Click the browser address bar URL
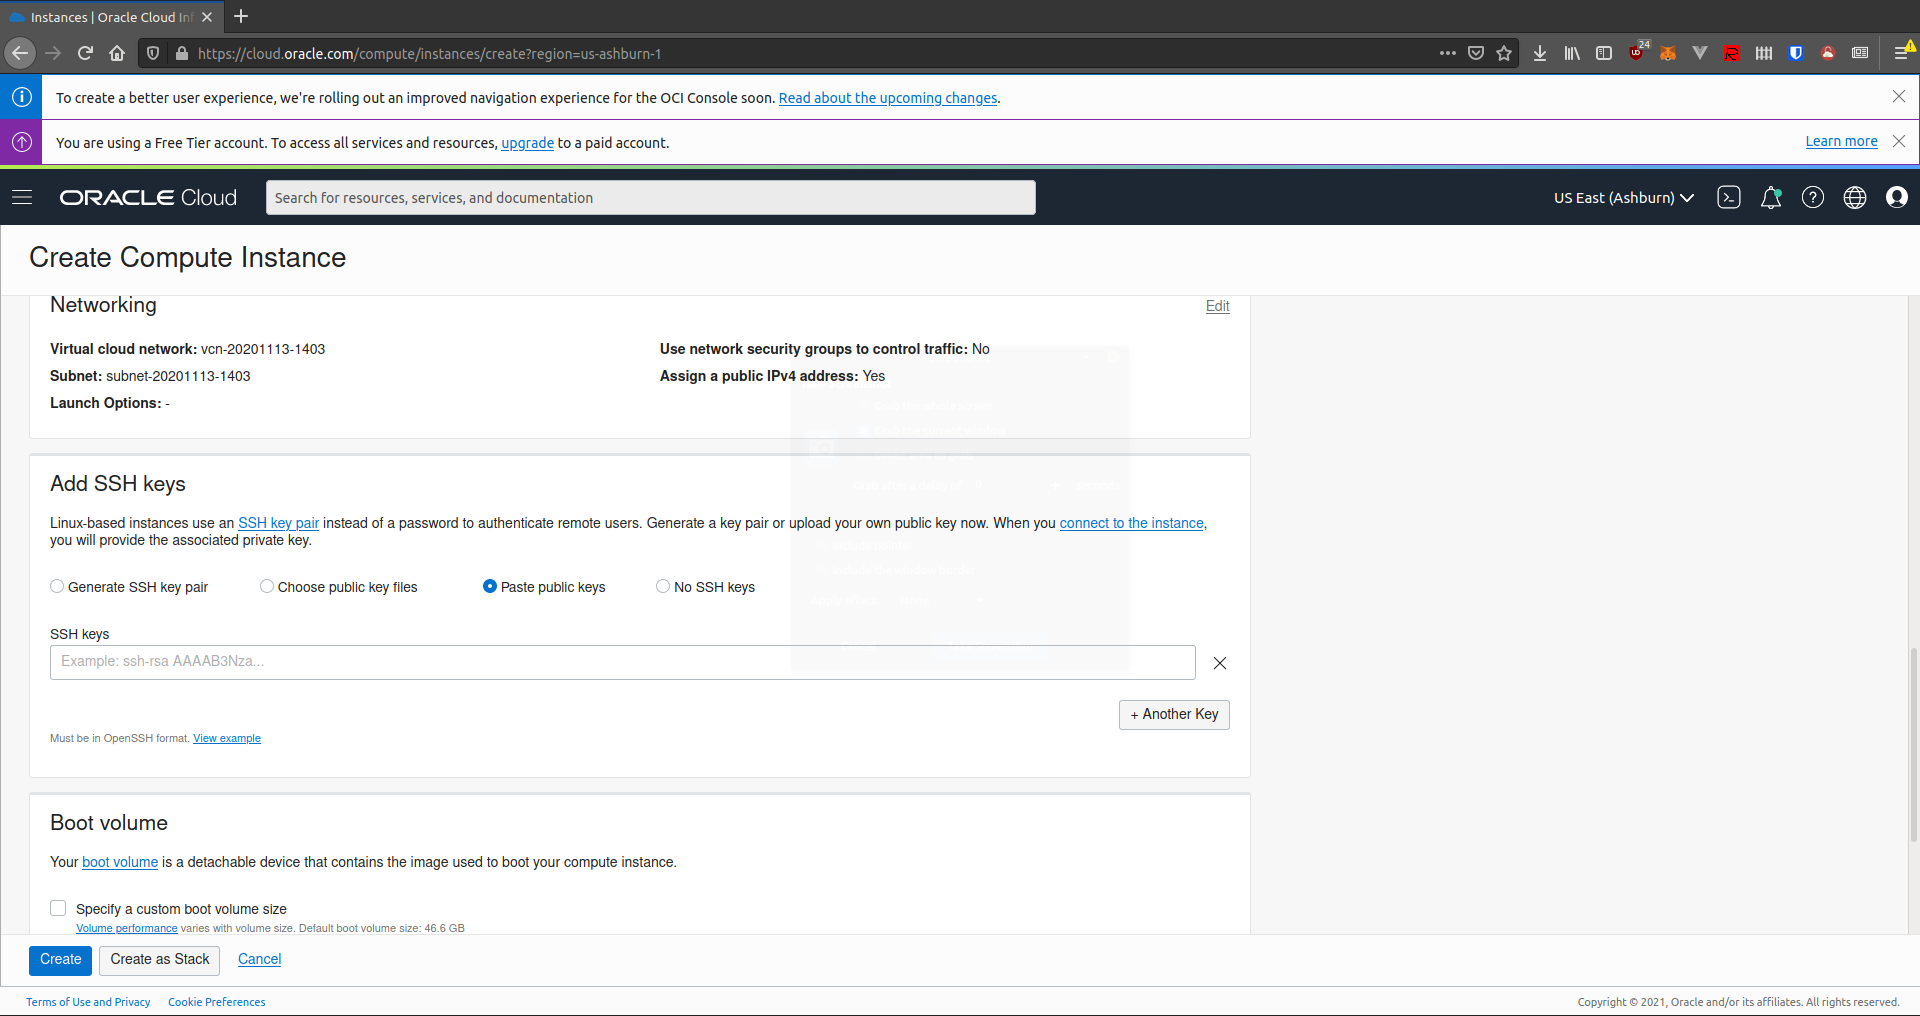 [429, 54]
